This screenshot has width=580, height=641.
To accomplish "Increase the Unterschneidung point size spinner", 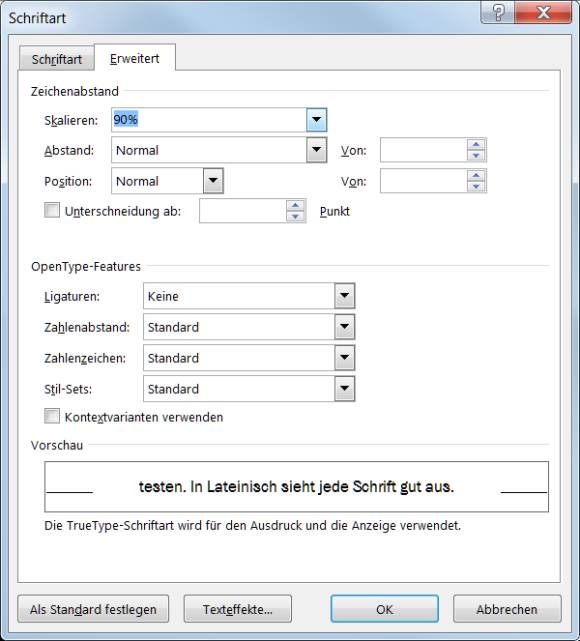I will pos(296,206).
